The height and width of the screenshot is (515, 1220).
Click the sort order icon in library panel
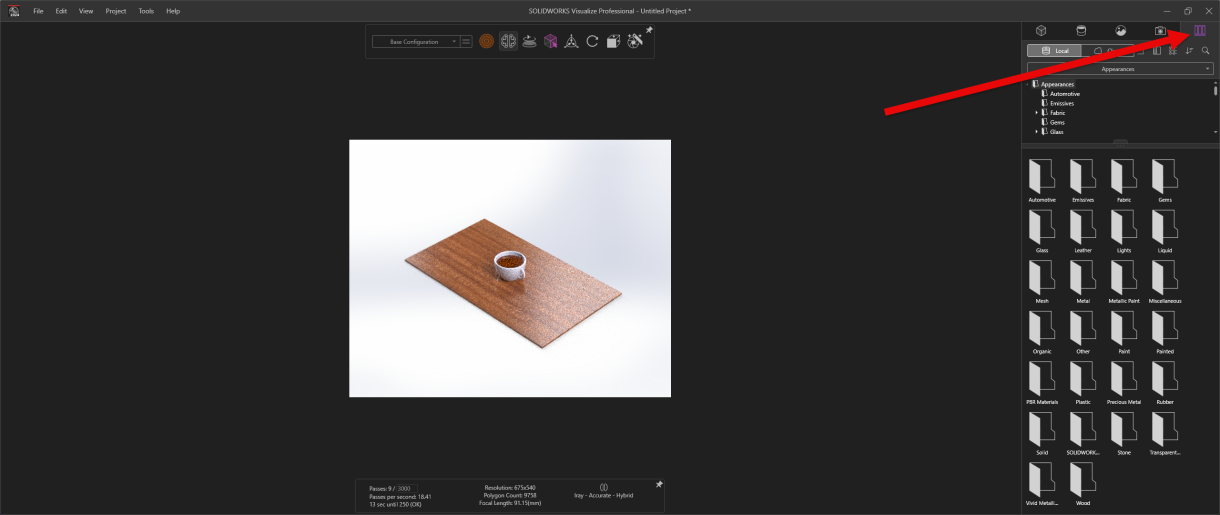[1189, 50]
